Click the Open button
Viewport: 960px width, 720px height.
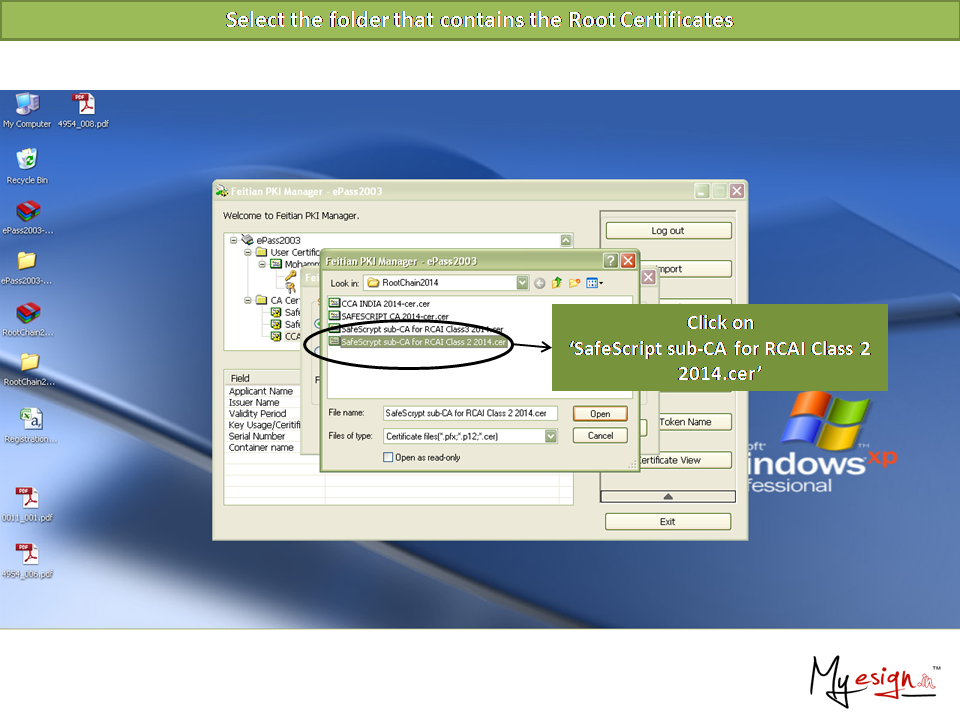[x=600, y=413]
